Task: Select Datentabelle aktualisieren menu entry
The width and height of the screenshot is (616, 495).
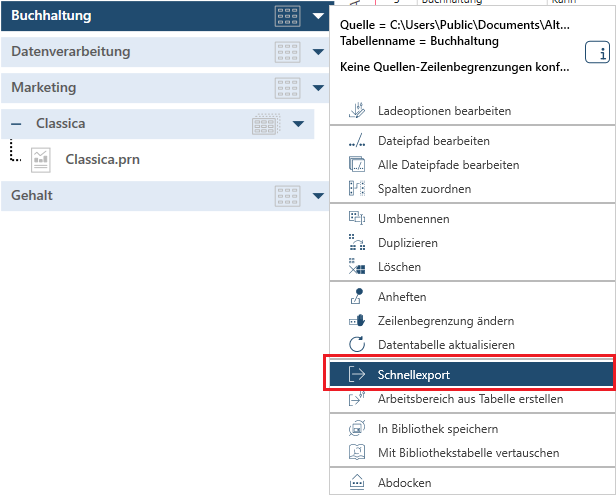Action: coord(446,345)
